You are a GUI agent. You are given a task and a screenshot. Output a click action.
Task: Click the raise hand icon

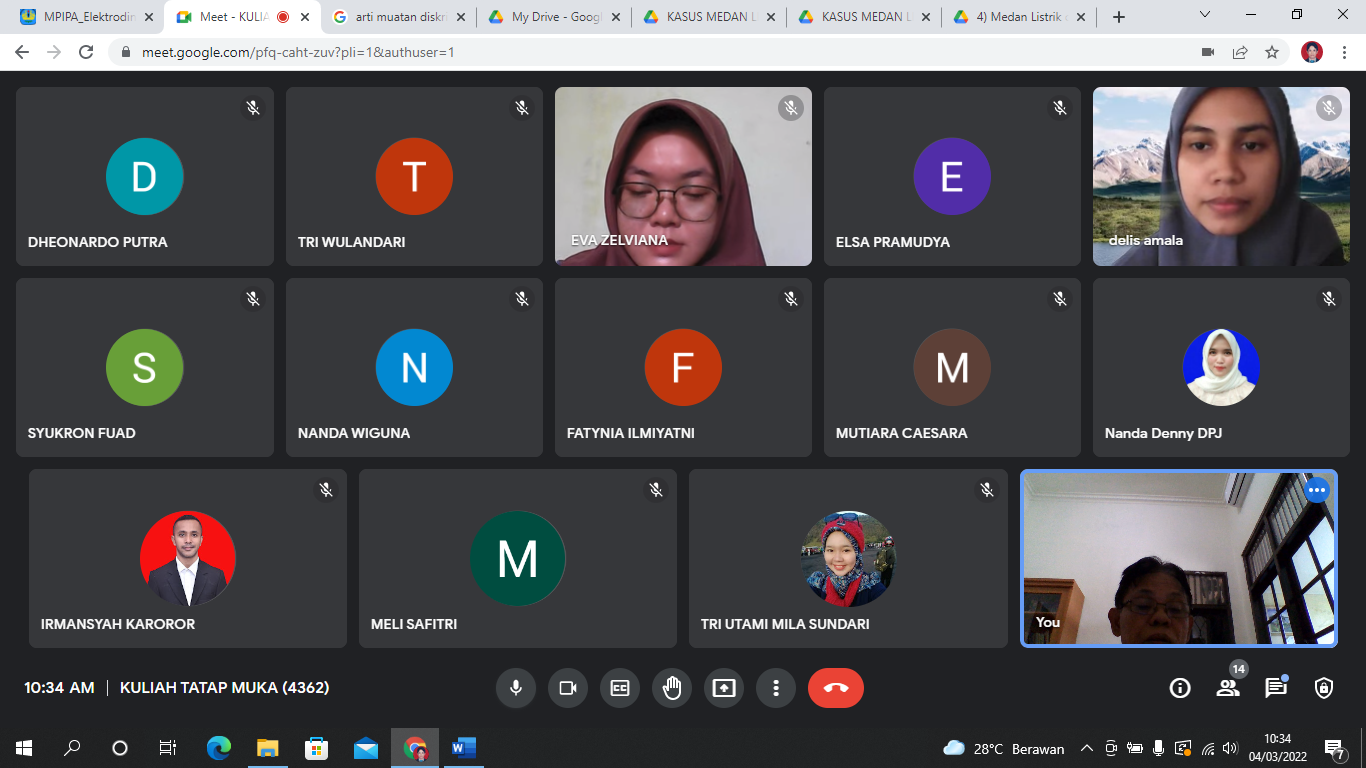pyautogui.click(x=672, y=688)
